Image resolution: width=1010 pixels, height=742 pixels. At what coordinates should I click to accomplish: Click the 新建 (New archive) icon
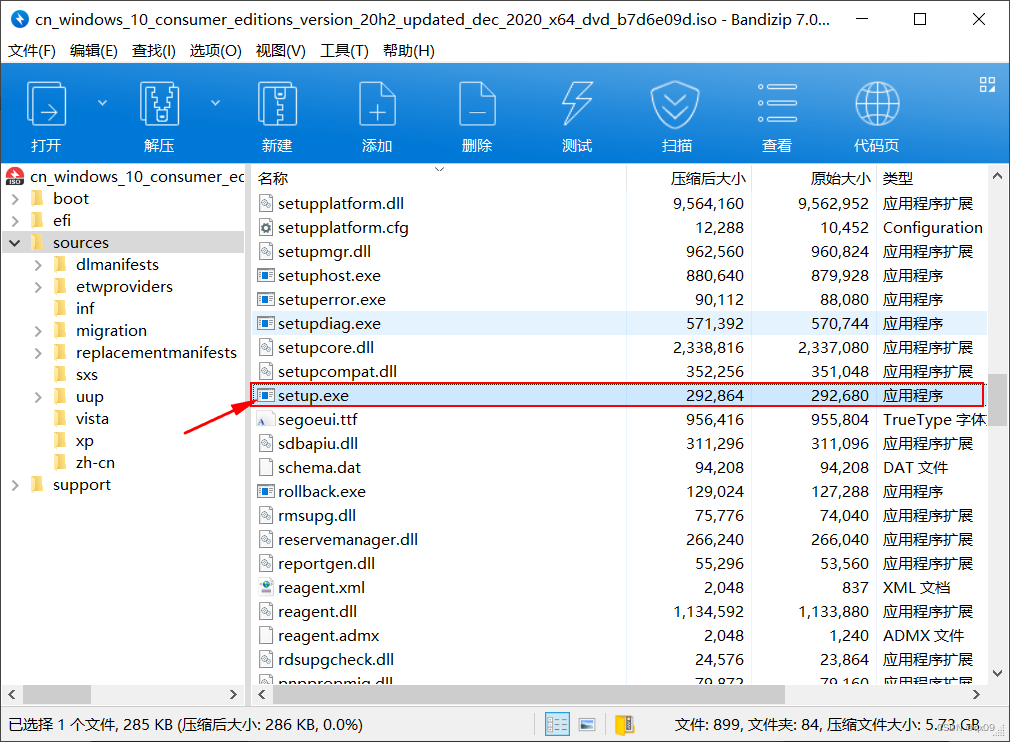coord(277,110)
